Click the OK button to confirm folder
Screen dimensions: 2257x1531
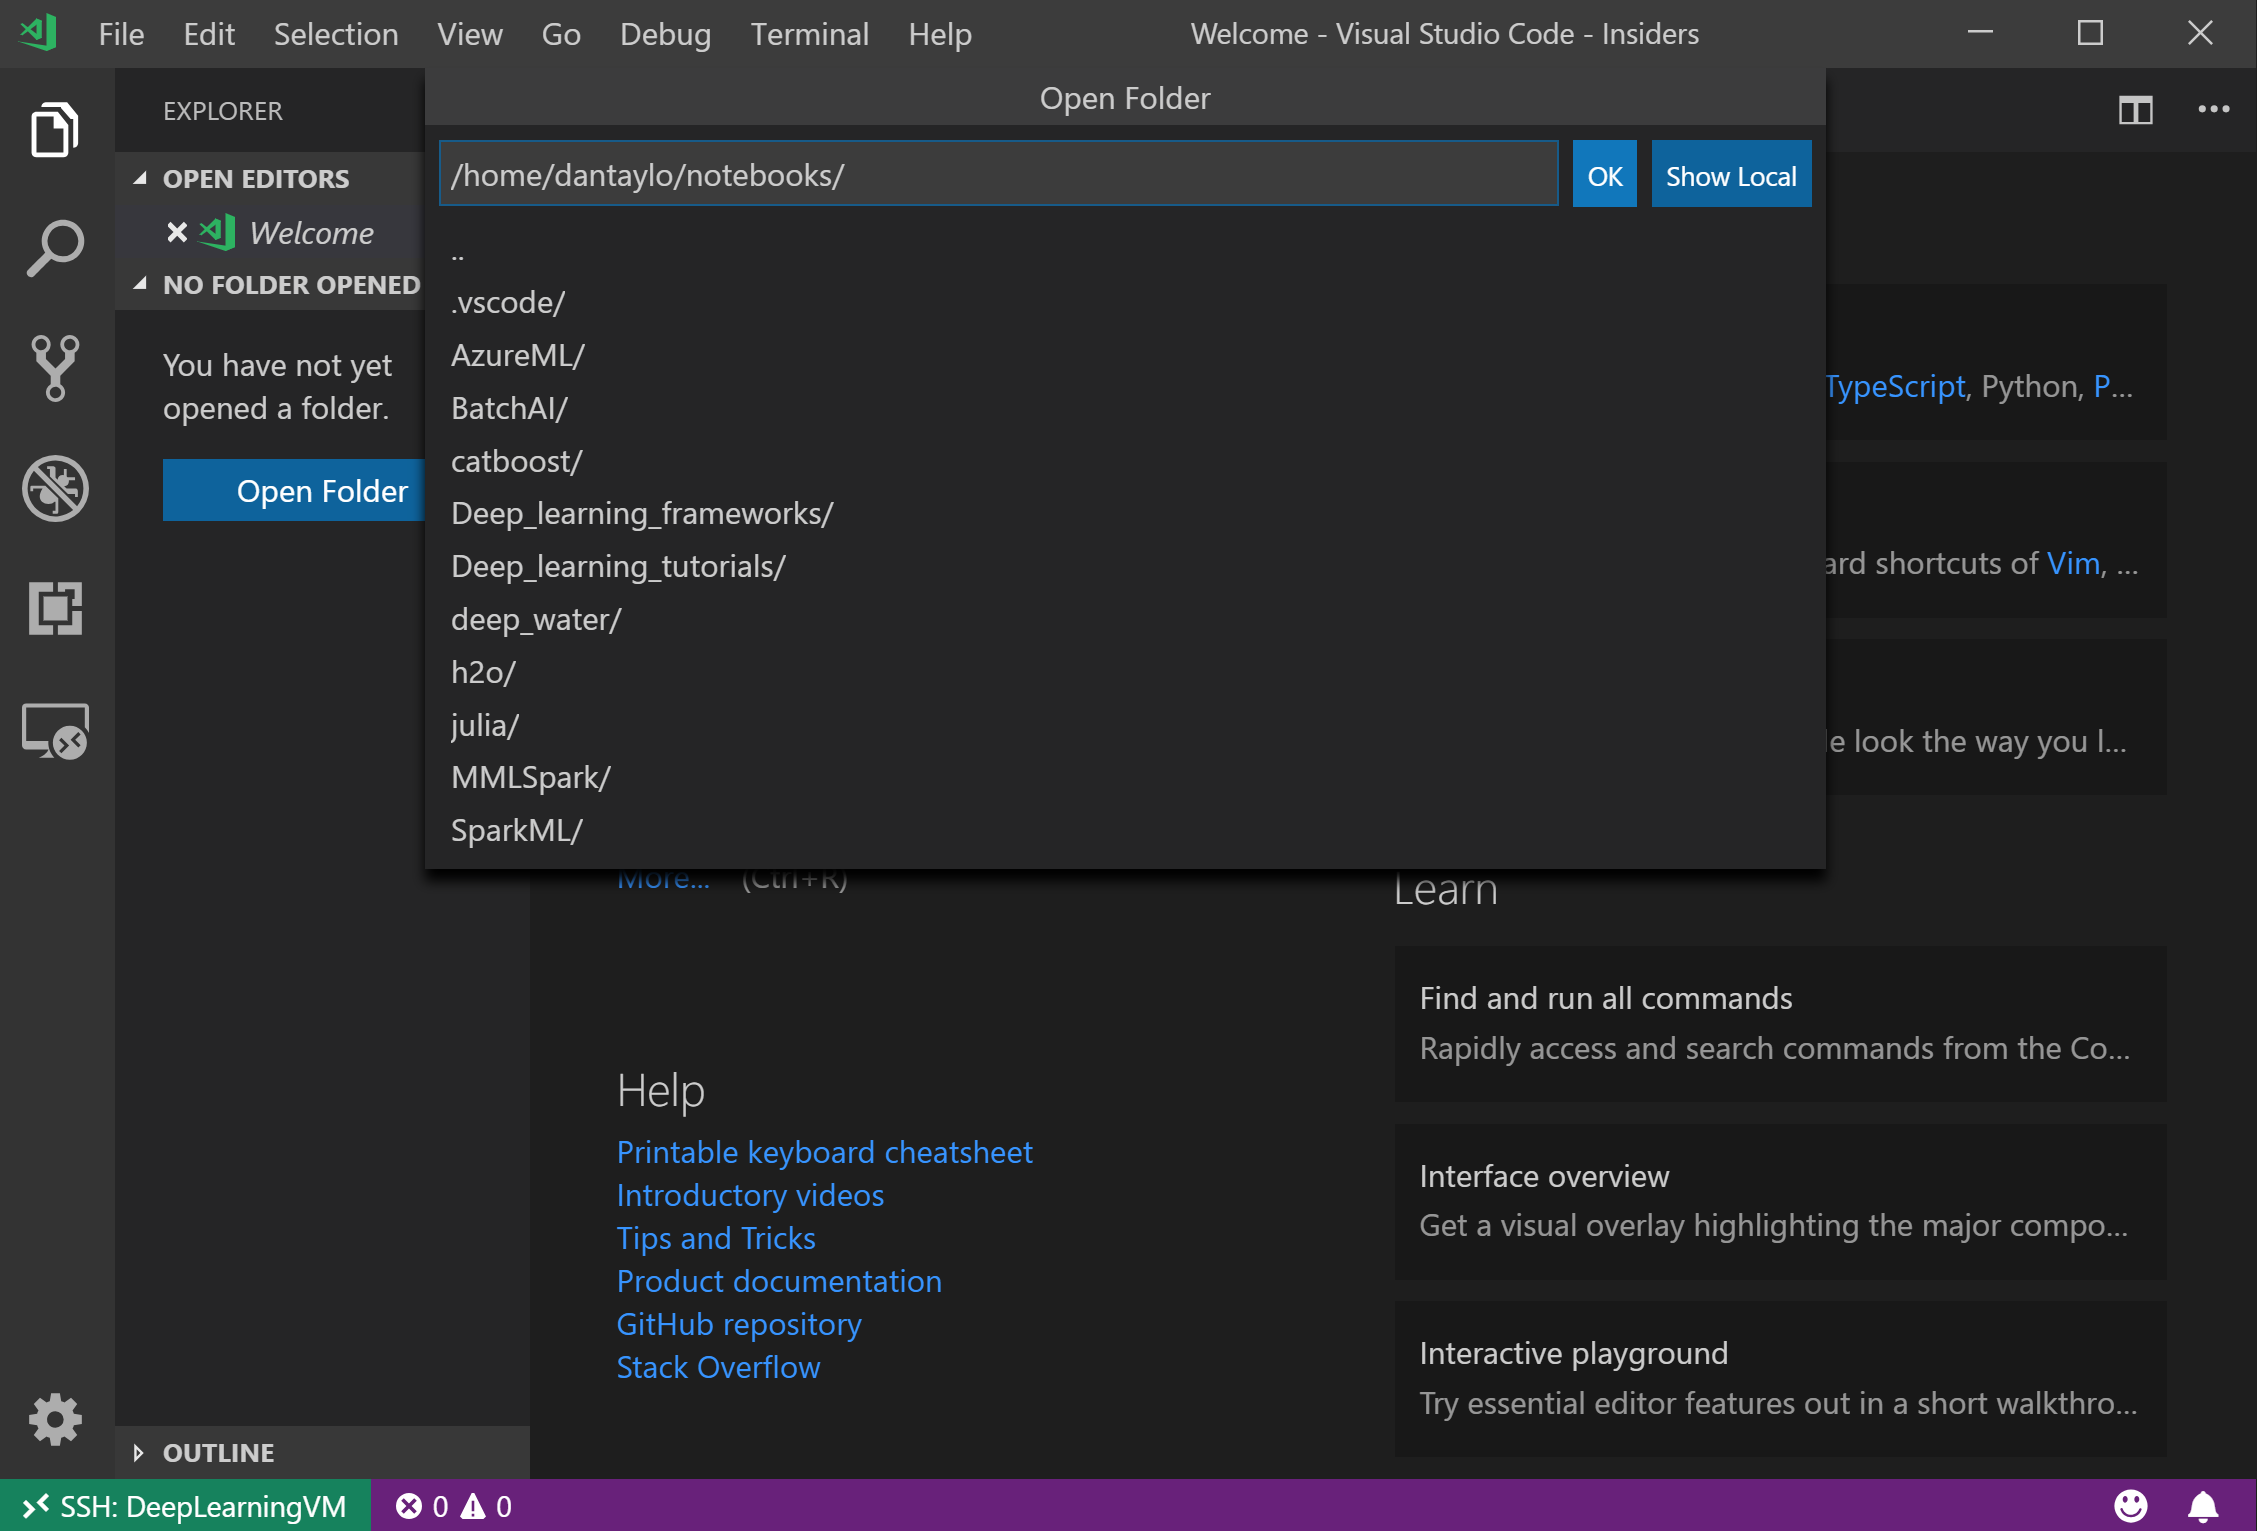coord(1603,174)
